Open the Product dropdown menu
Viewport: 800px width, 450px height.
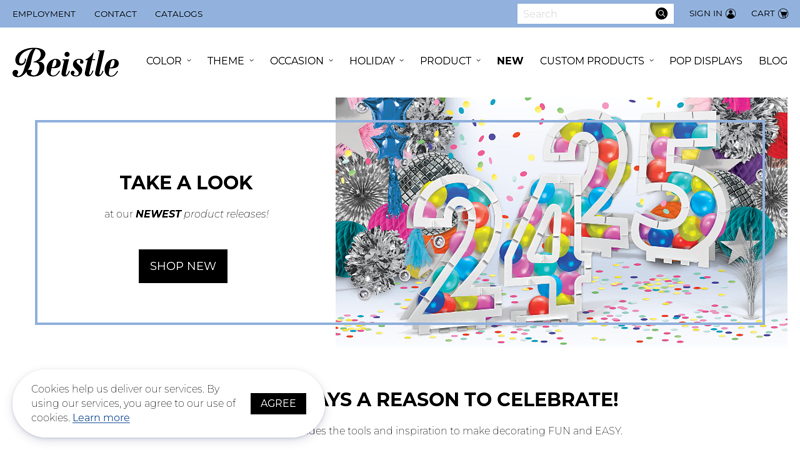[450, 61]
